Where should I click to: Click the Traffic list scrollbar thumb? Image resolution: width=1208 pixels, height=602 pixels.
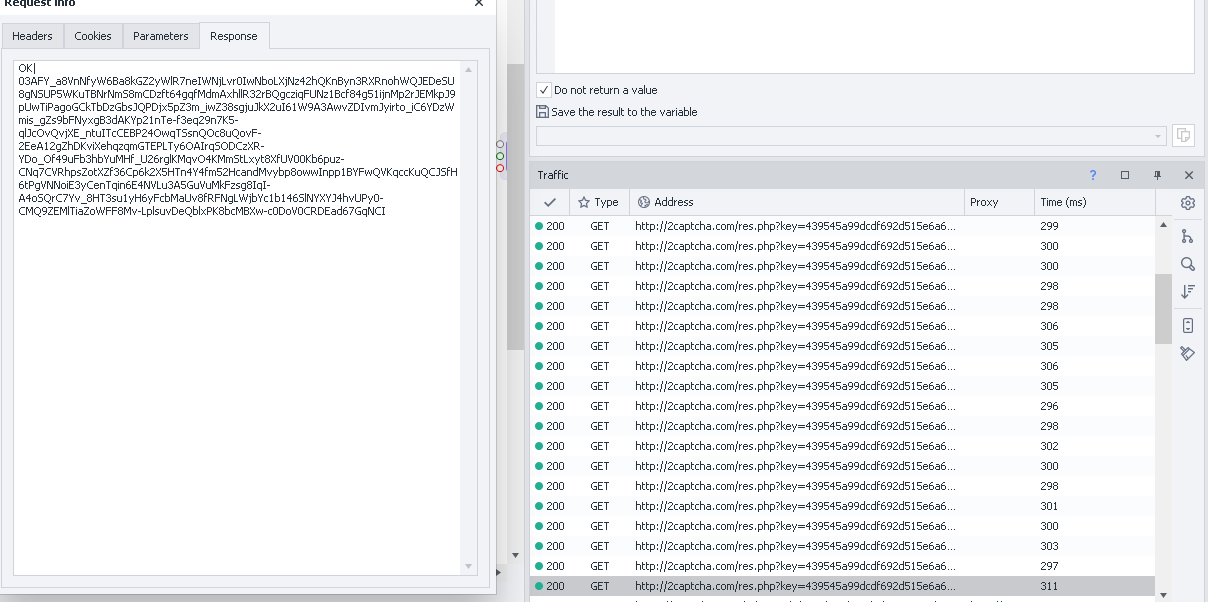click(x=1163, y=309)
